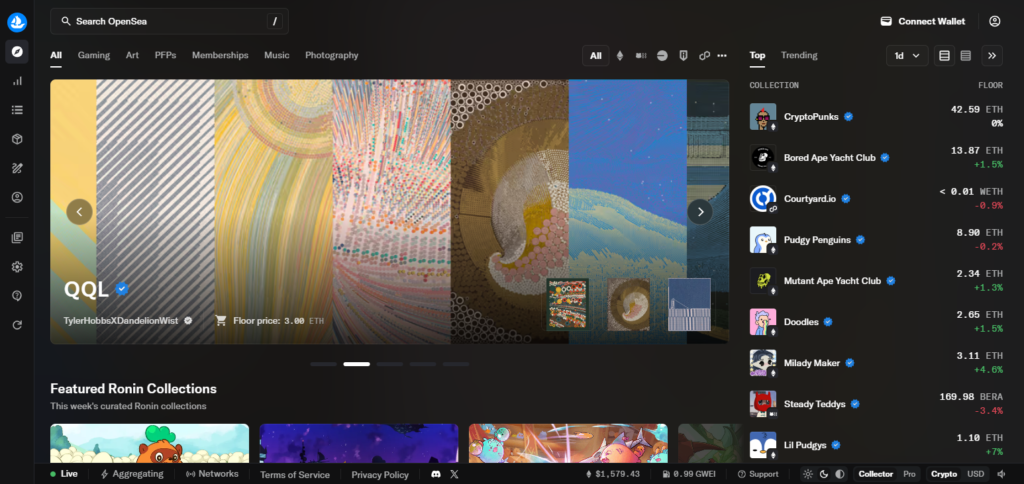Open the OpenSea logo home link
Image resolution: width=1024 pixels, height=484 pixels.
click(x=17, y=22)
